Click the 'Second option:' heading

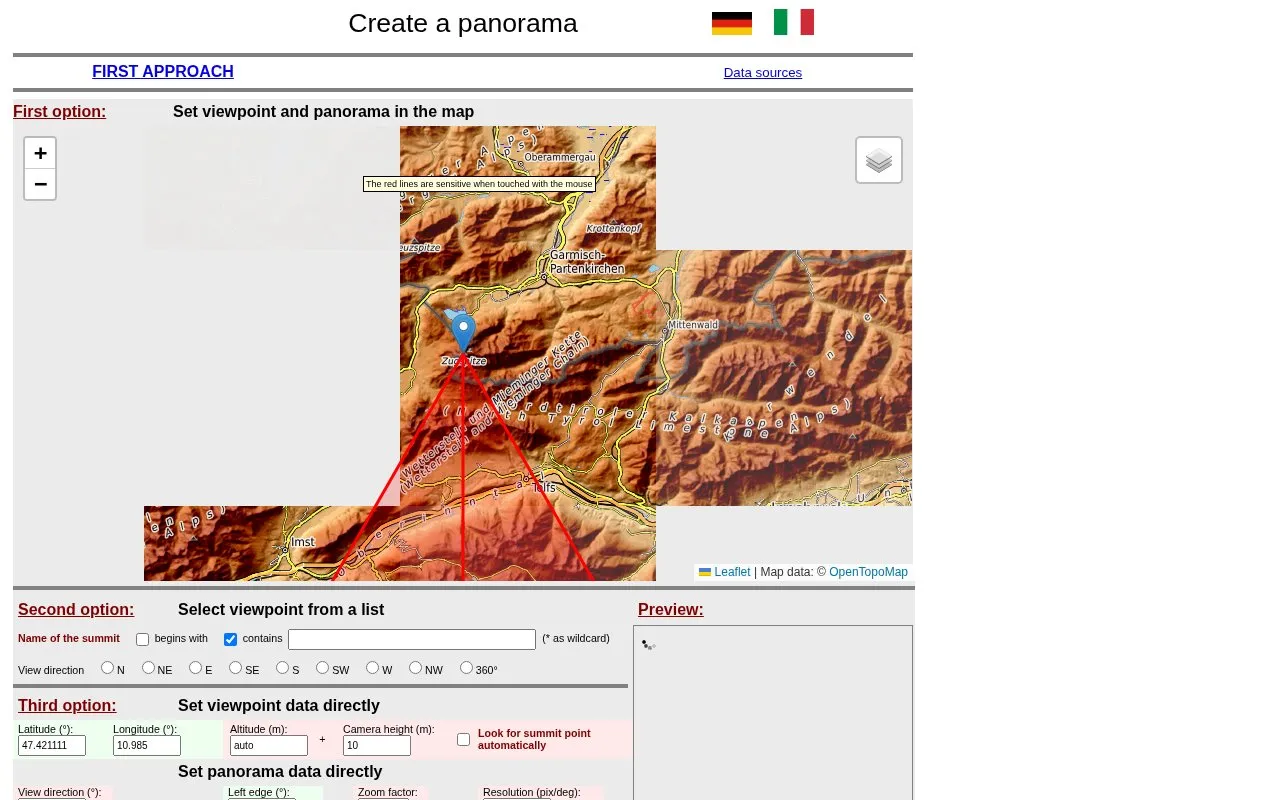tap(76, 610)
